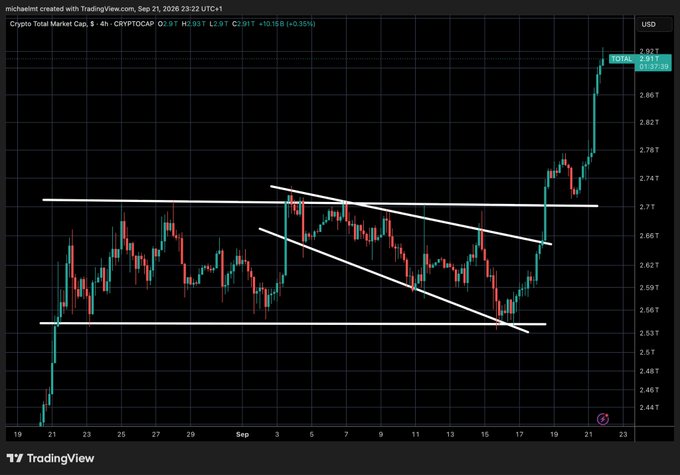680x475 pixels.
Task: Click the low value L2.9T
Action: [x=219, y=24]
